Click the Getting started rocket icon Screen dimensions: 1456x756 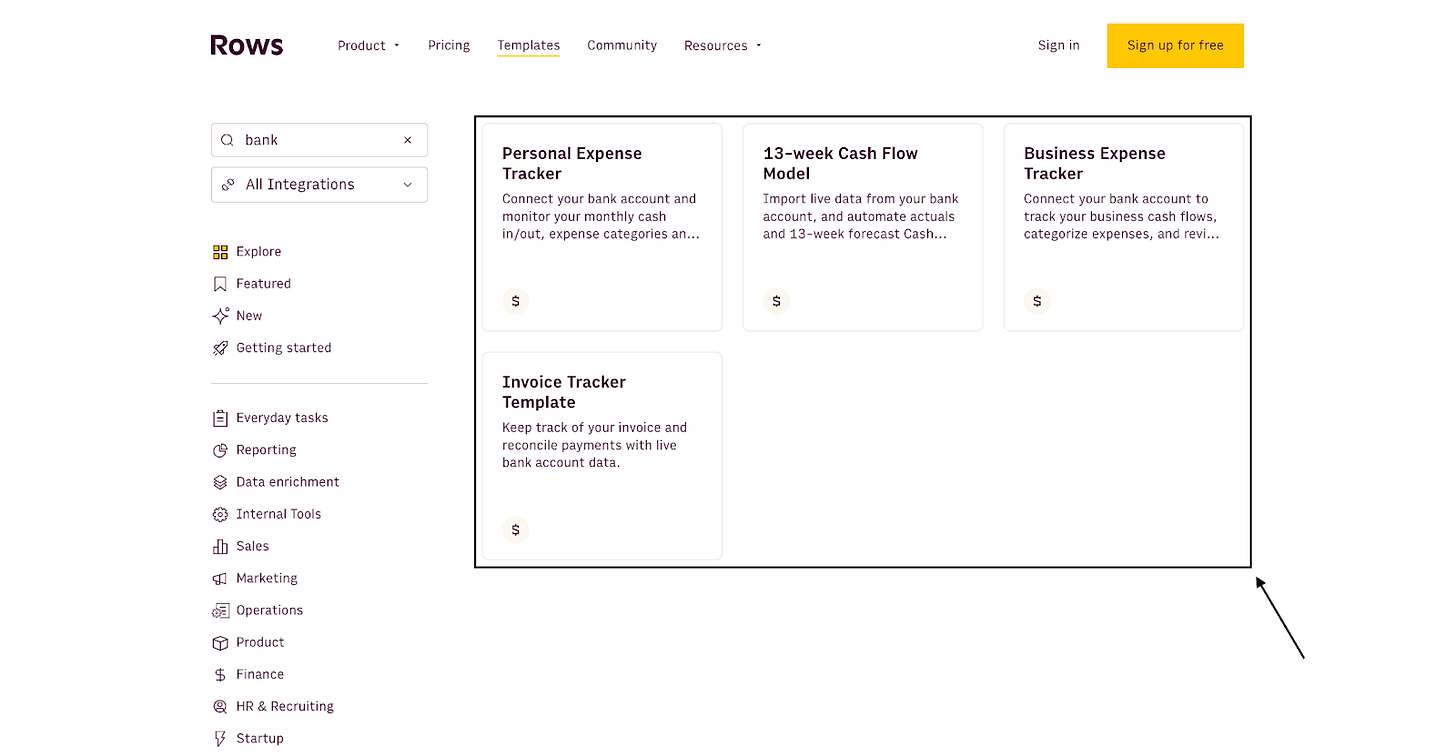click(x=220, y=348)
